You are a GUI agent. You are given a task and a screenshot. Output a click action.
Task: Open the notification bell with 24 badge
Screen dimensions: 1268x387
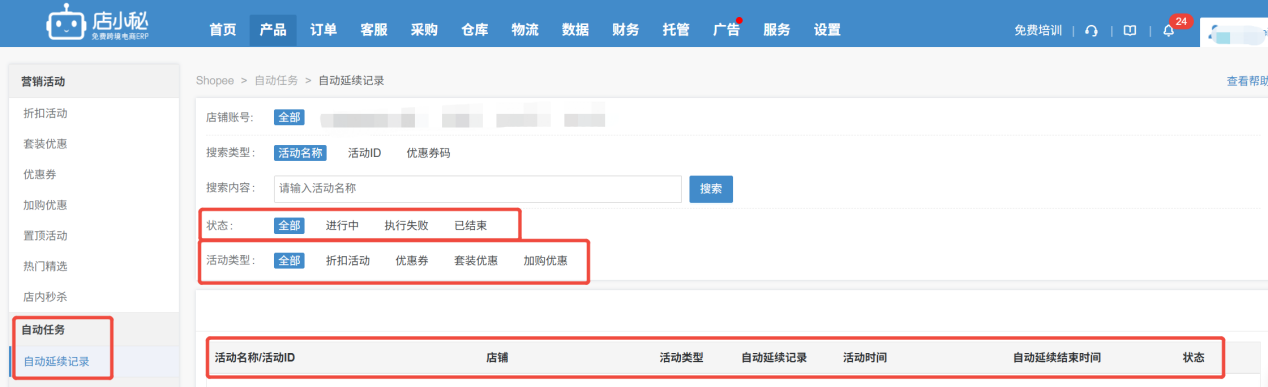click(x=1168, y=30)
